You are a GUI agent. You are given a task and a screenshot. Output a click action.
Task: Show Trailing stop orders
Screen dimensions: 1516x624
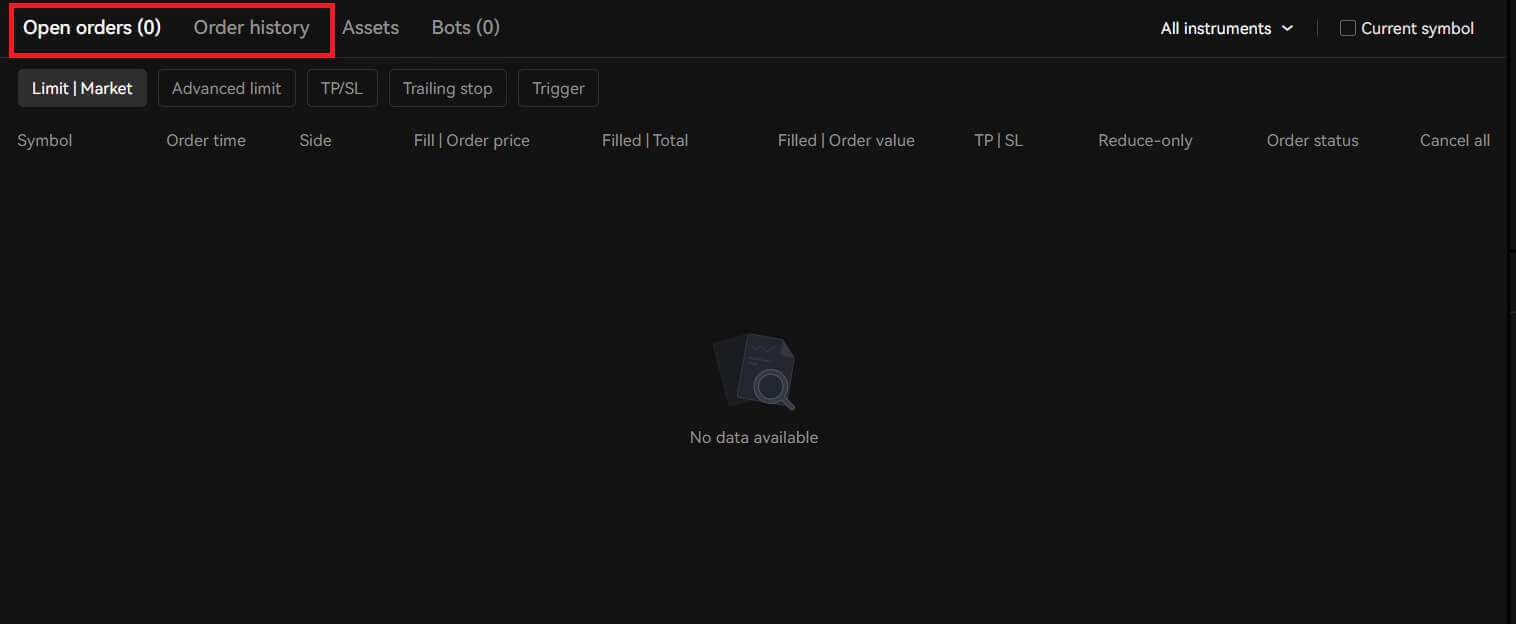coord(447,88)
